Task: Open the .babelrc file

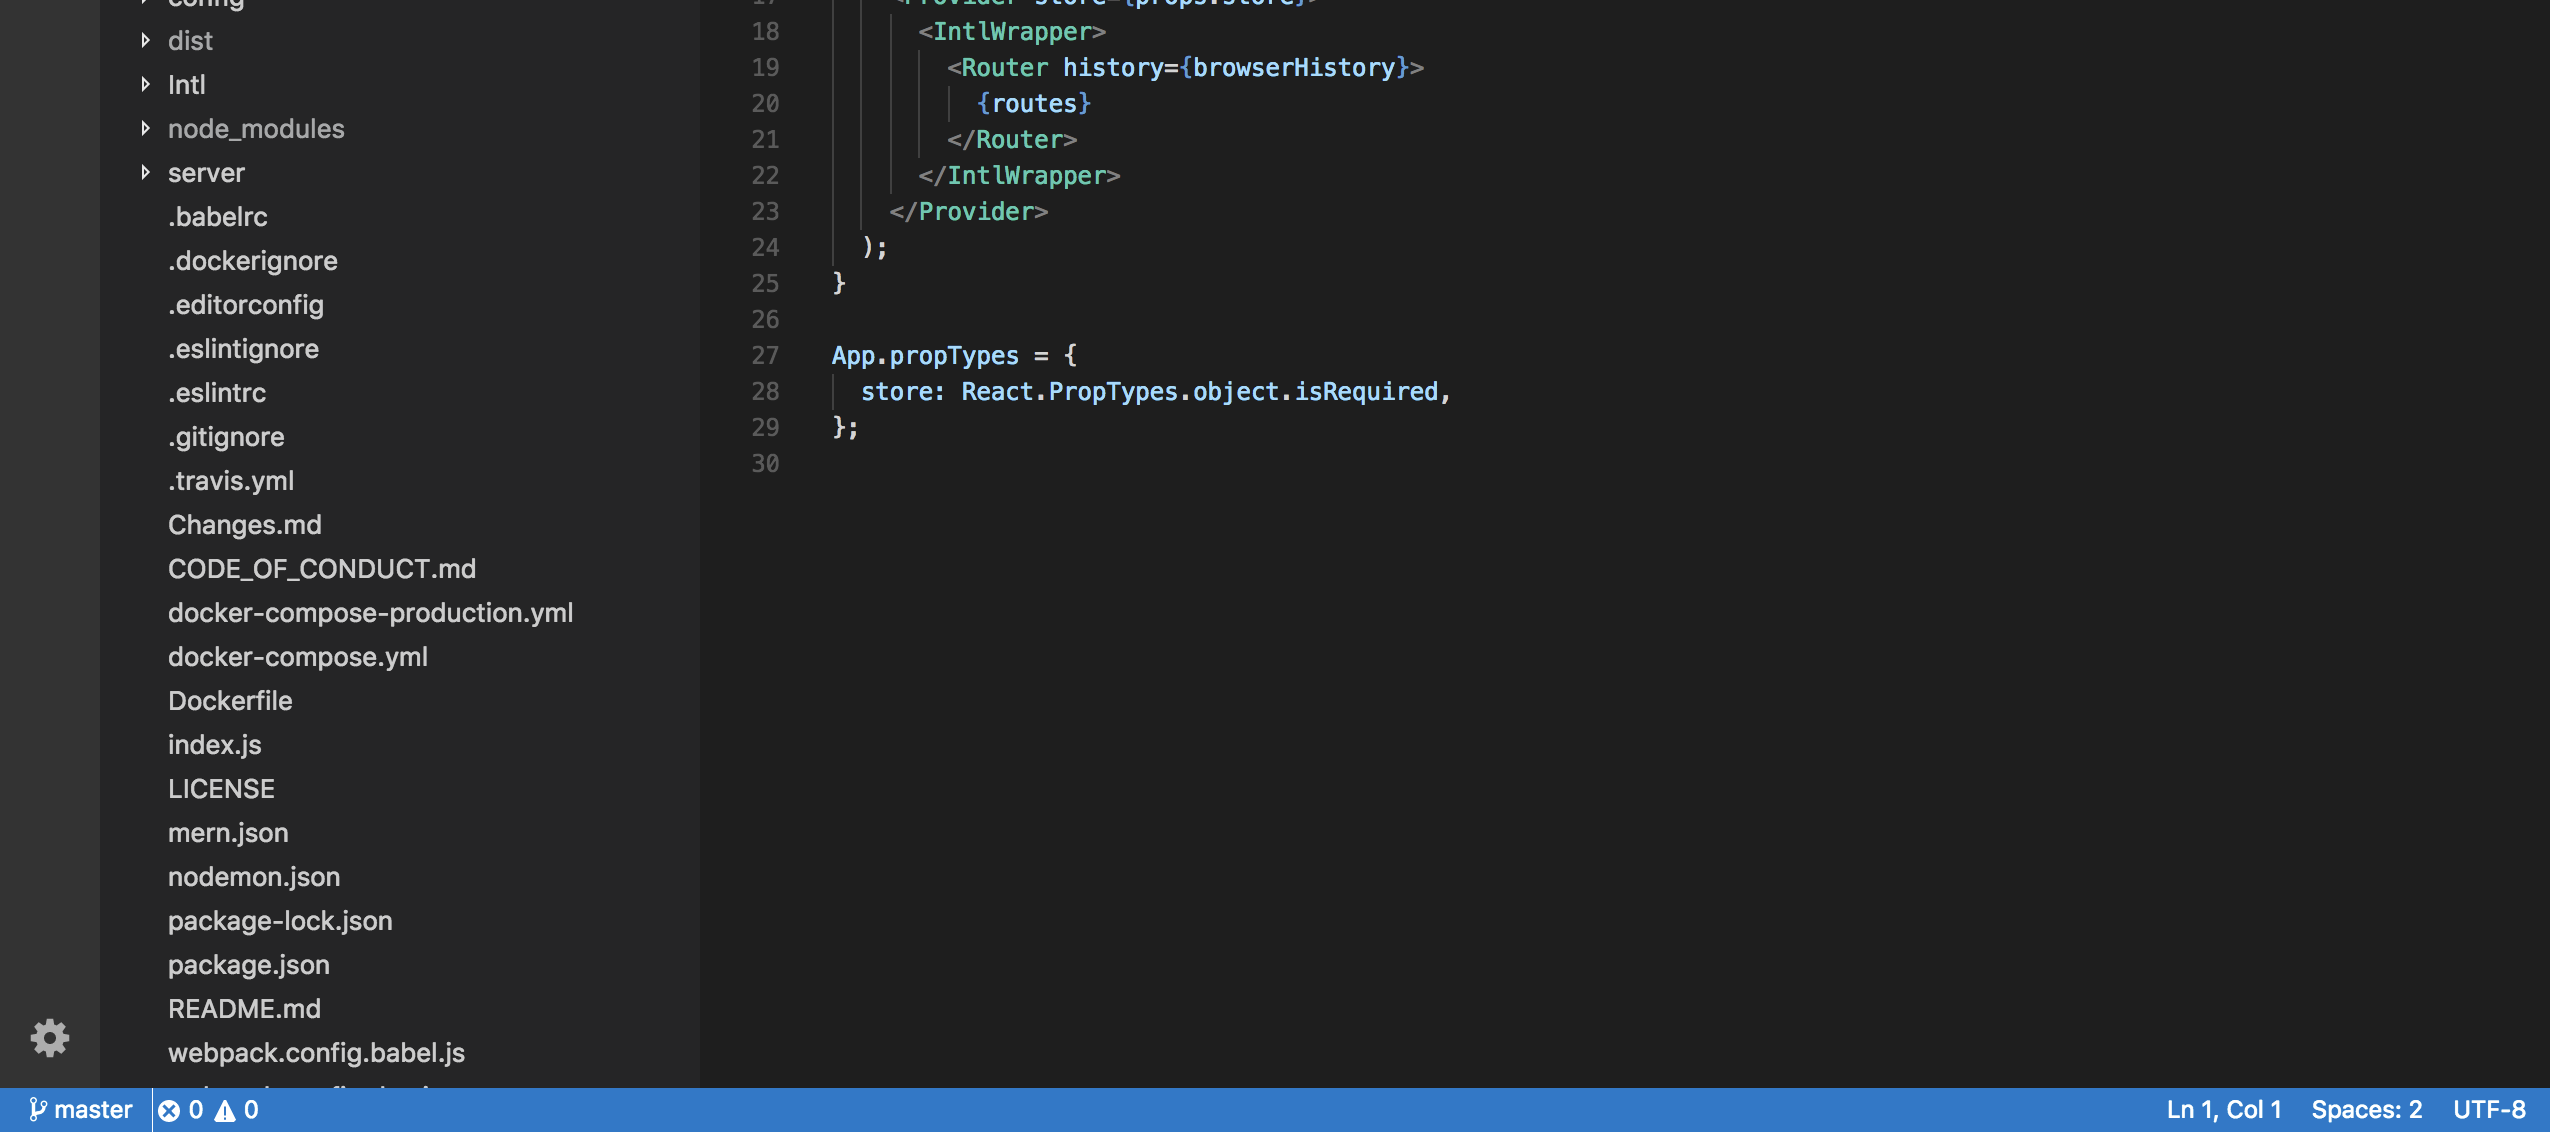Action: pyautogui.click(x=218, y=216)
